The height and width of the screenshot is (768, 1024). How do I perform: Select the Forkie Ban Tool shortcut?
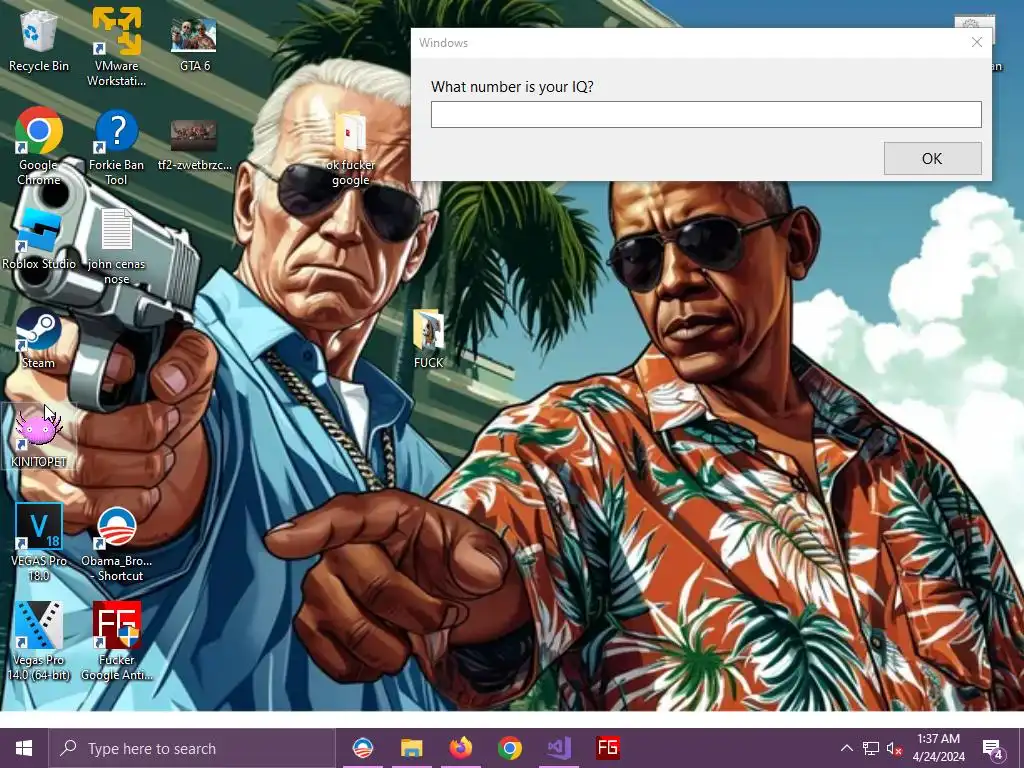pyautogui.click(x=116, y=146)
